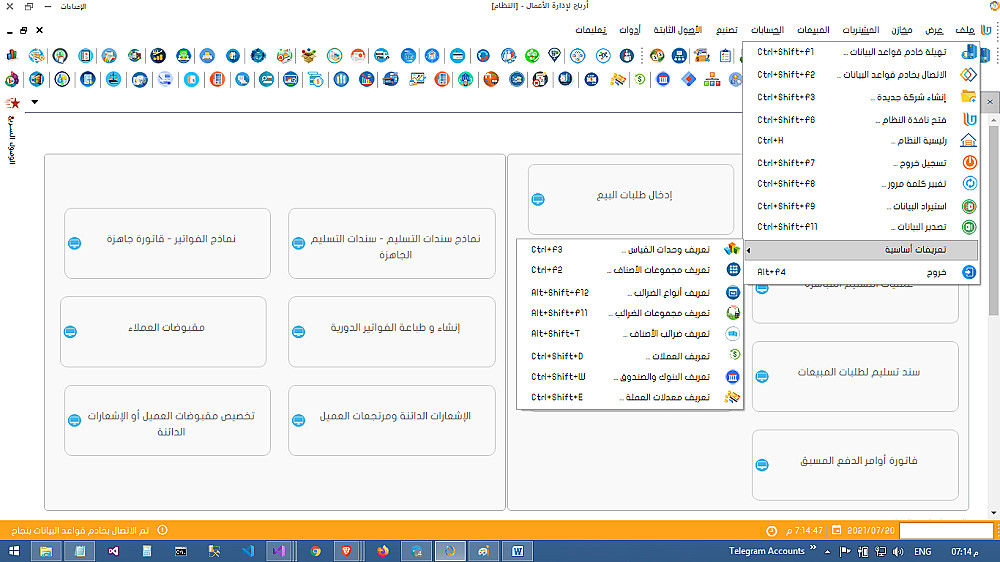Open the مخازن menu
The width and height of the screenshot is (1000, 562).
(x=902, y=30)
